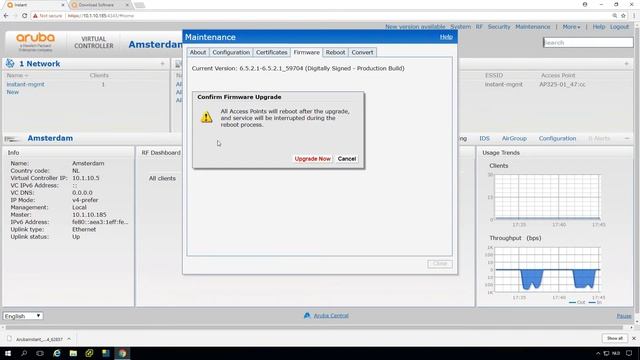640x360 pixels.
Task: Open Task View on taskbar
Action: click(40, 353)
